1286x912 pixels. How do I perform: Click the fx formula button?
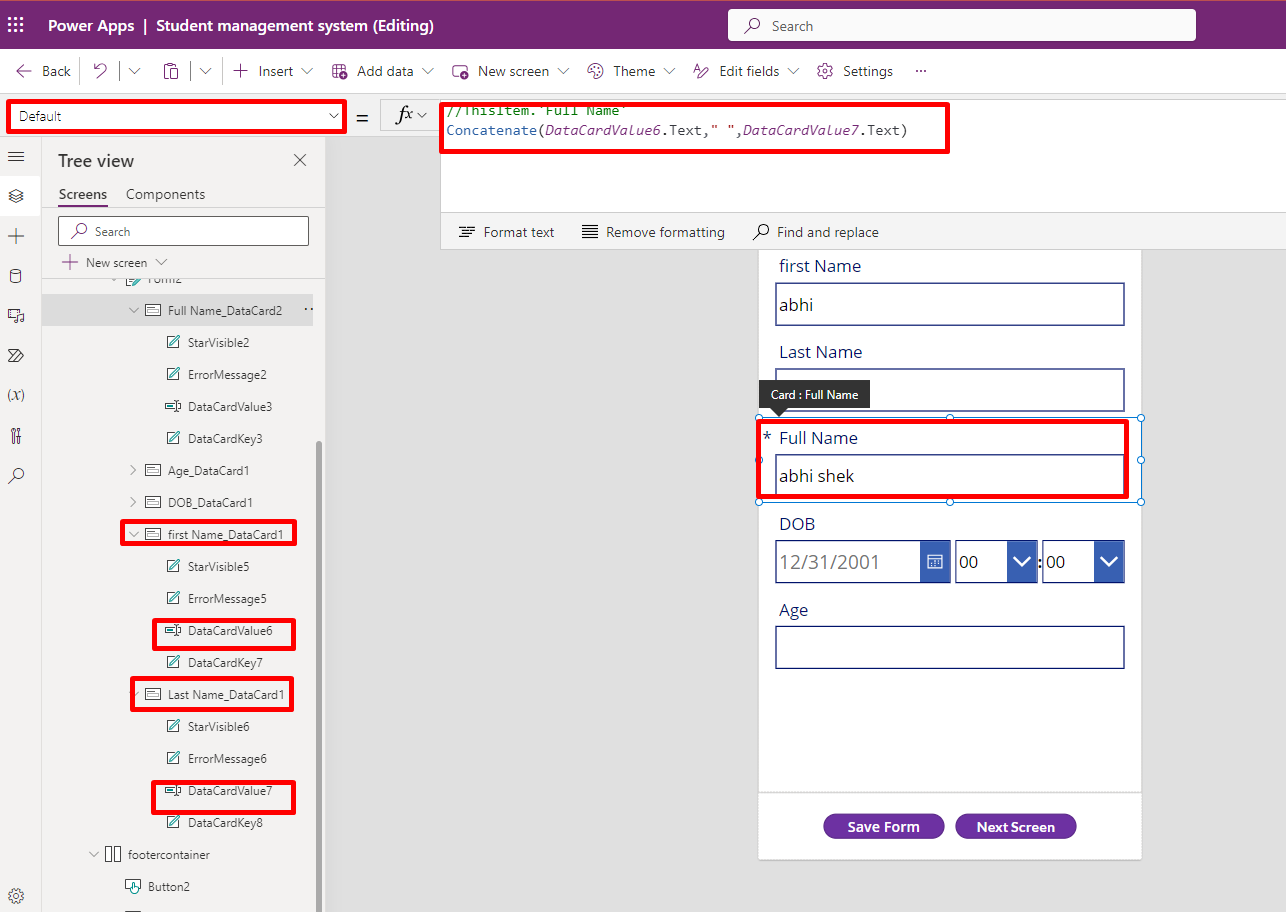click(x=411, y=115)
